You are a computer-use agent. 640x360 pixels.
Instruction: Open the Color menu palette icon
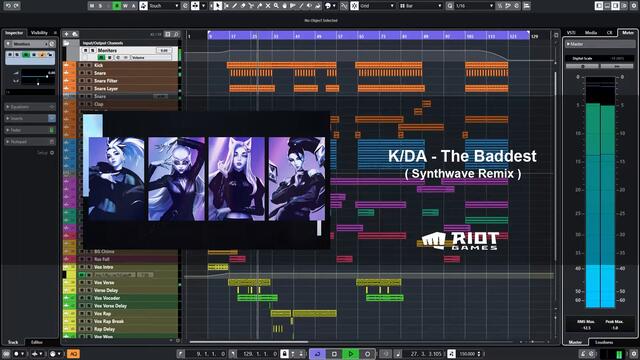click(328, 6)
